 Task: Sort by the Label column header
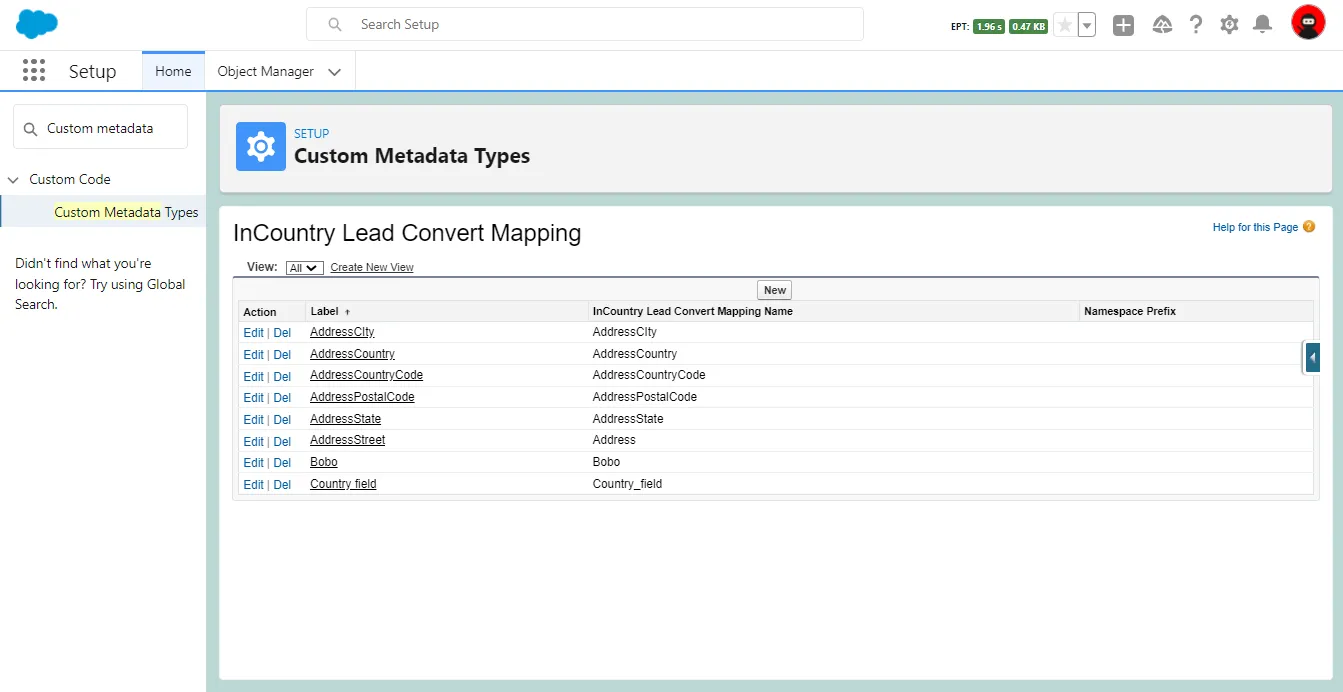pos(325,312)
